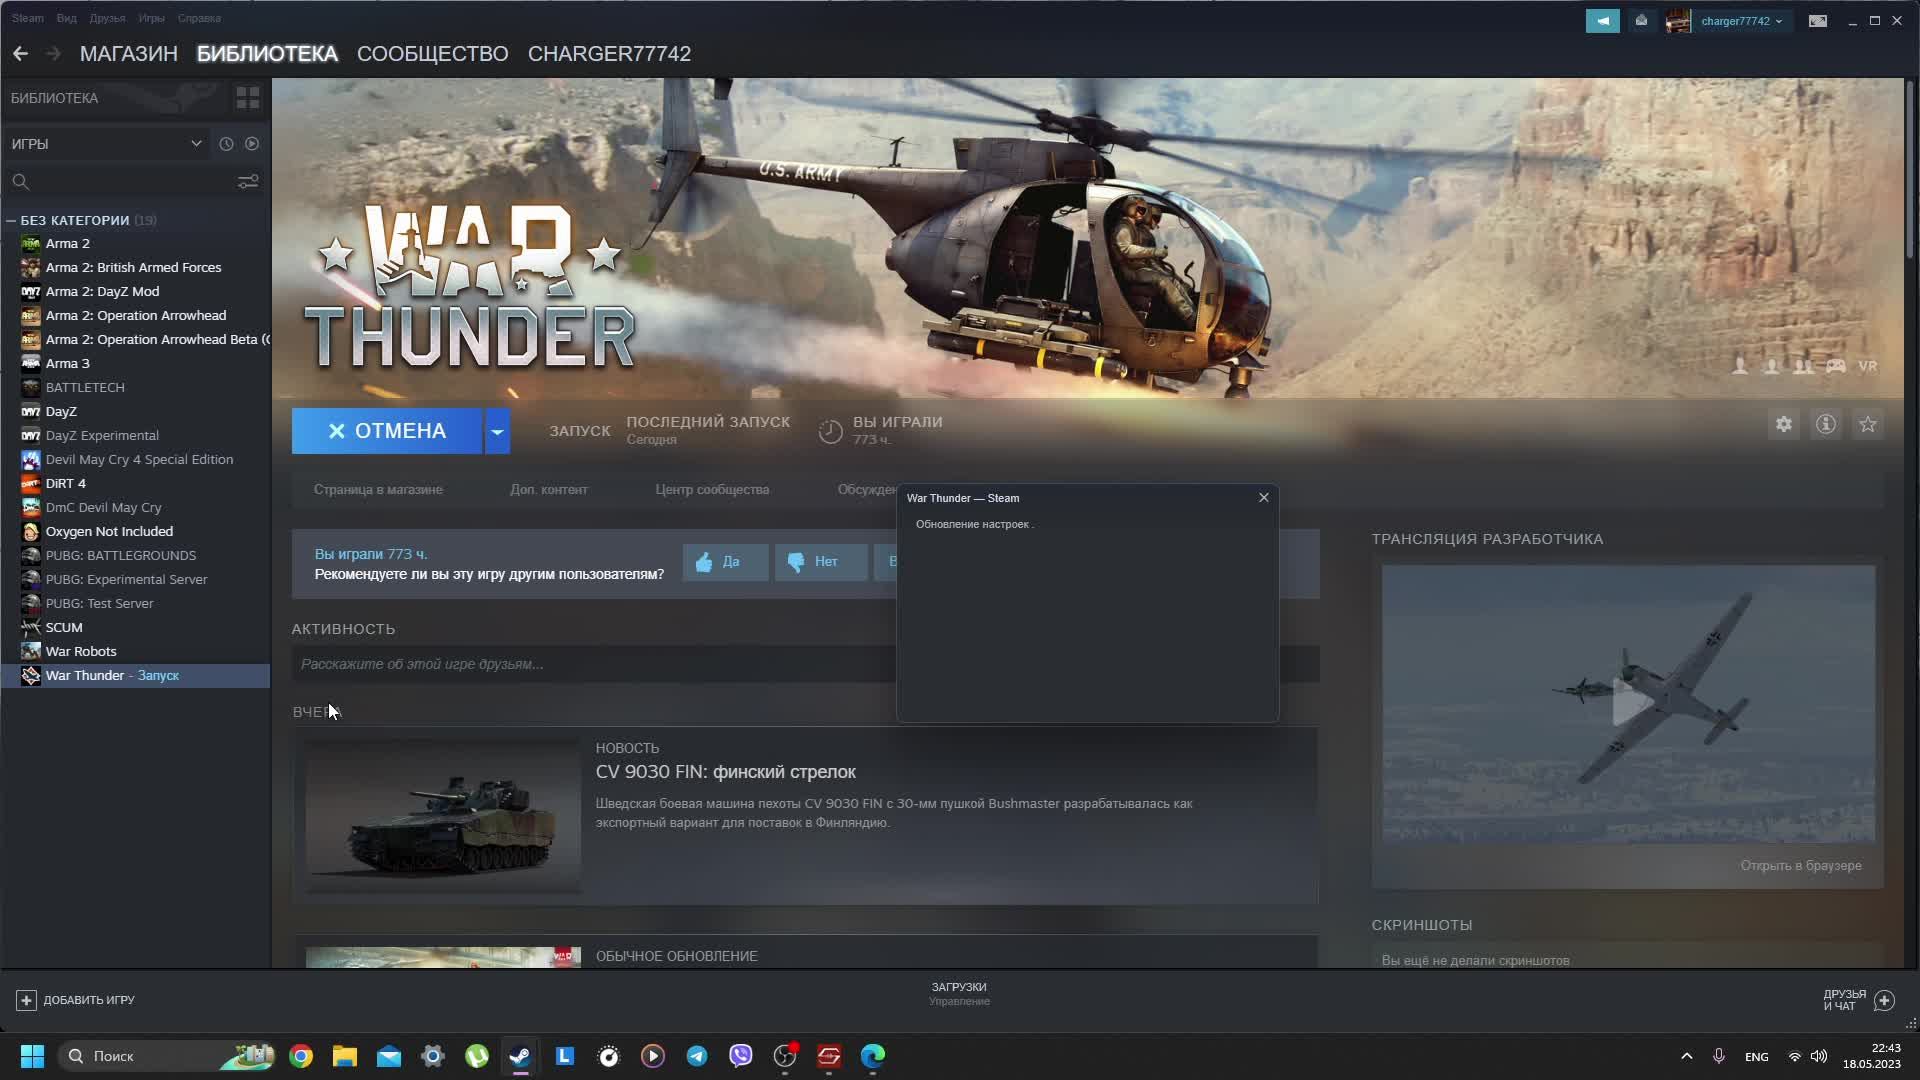Viewport: 1920px width, 1080px height.
Task: Click the game info icon
Action: tap(1826, 425)
